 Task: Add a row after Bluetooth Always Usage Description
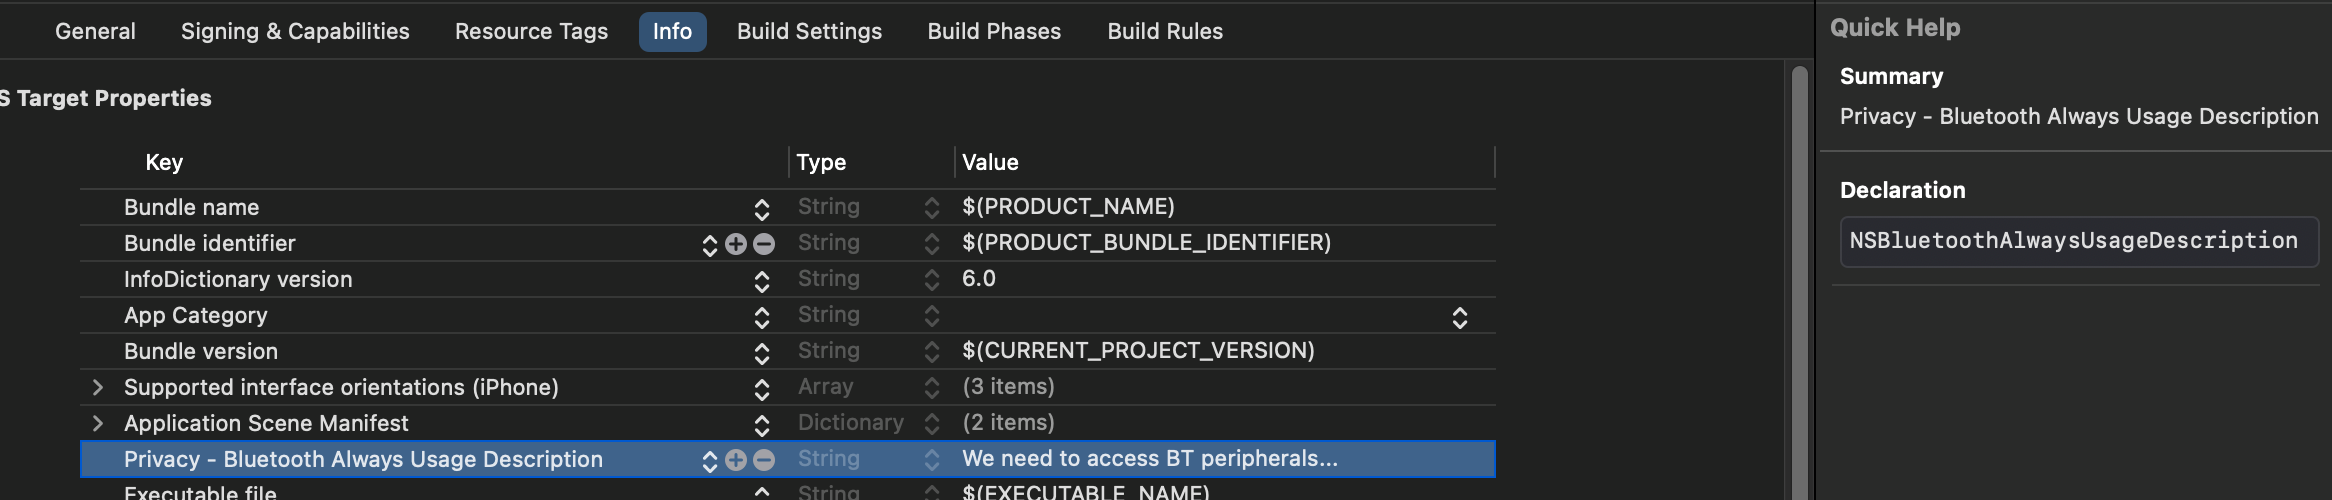tap(736, 460)
